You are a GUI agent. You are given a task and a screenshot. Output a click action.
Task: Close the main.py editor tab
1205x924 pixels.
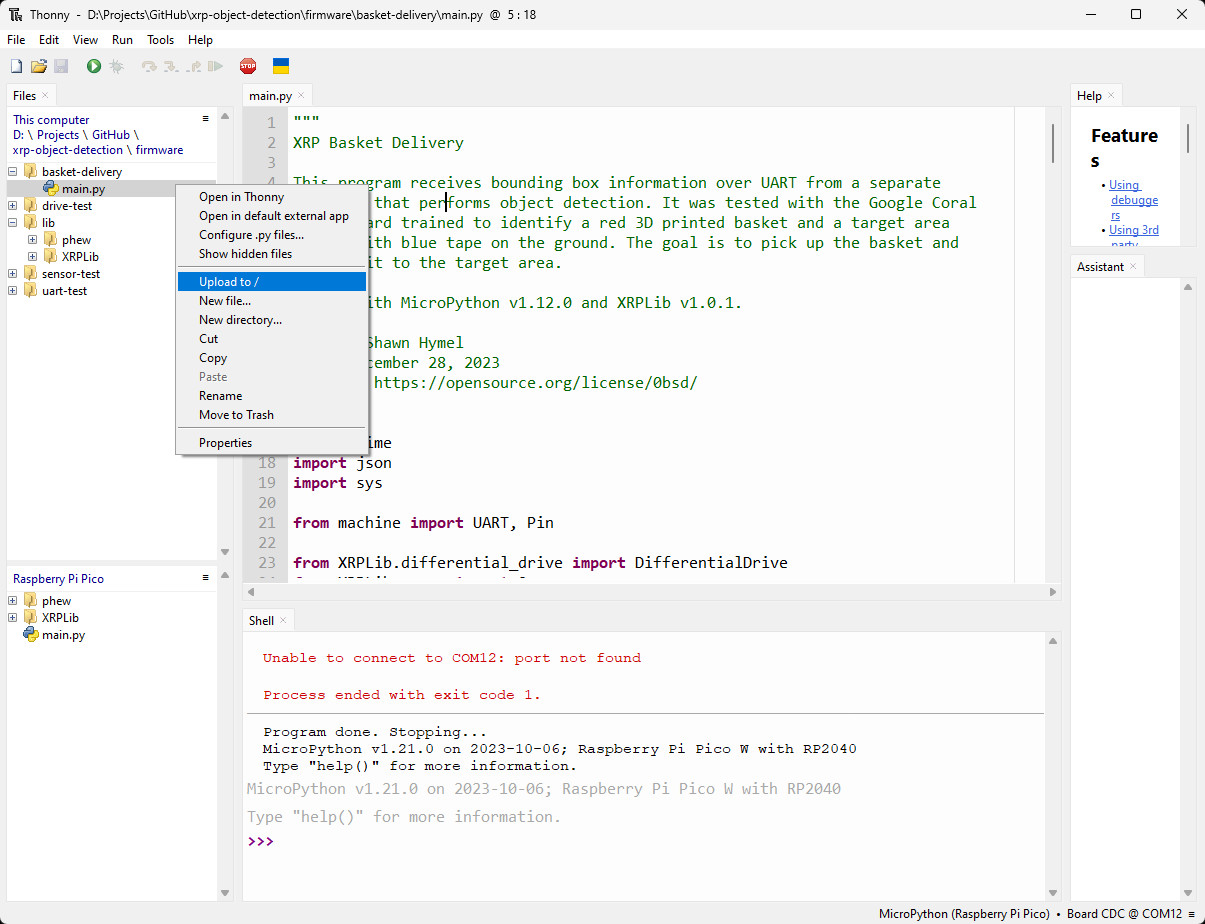coord(301,95)
